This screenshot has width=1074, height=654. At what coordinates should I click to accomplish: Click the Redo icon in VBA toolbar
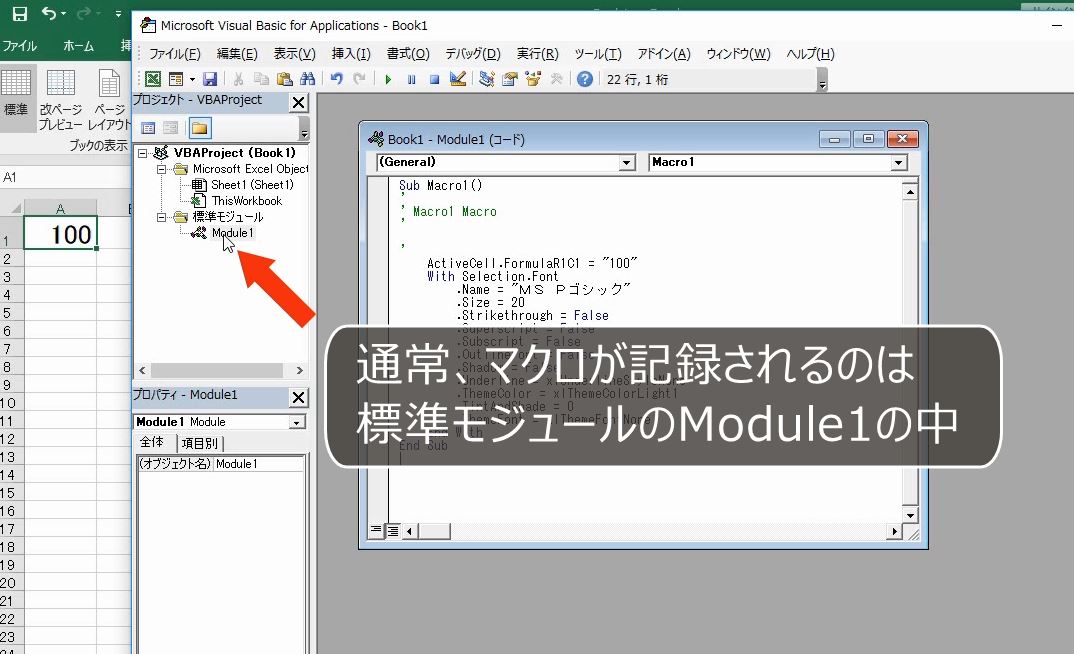(x=359, y=79)
